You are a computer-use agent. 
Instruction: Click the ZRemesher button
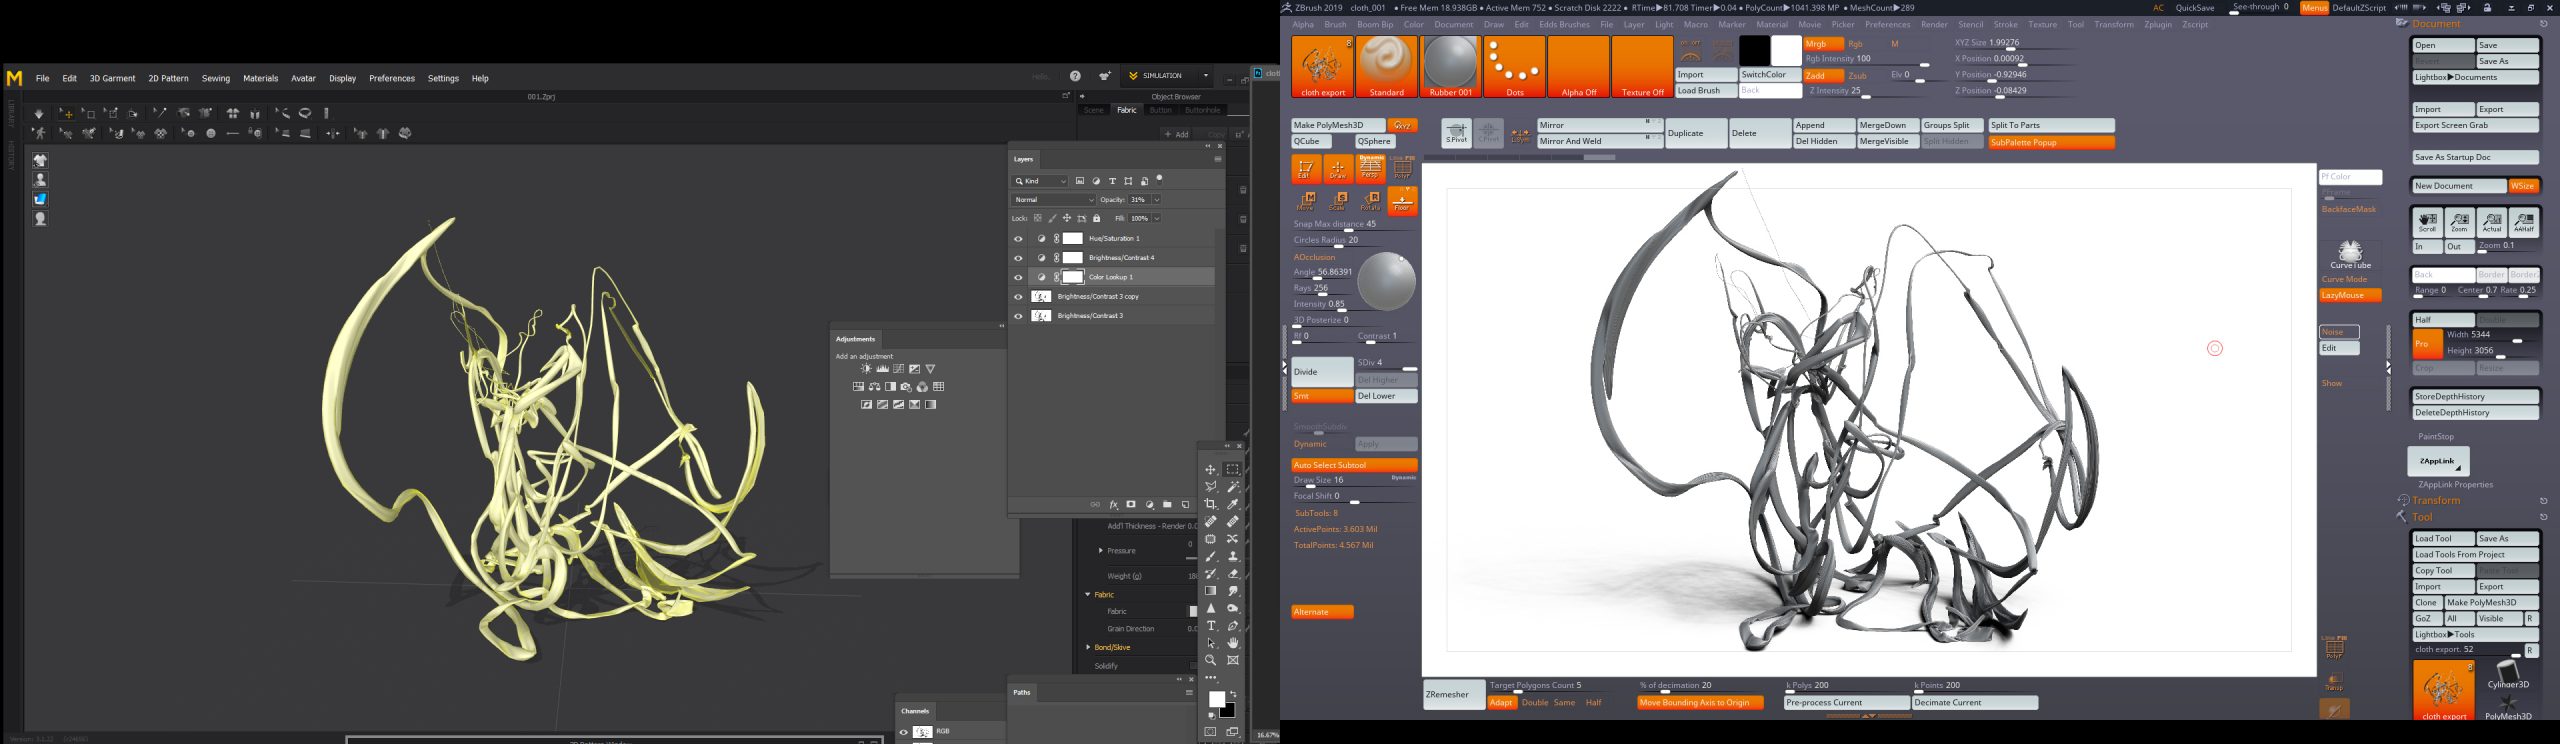[1453, 694]
